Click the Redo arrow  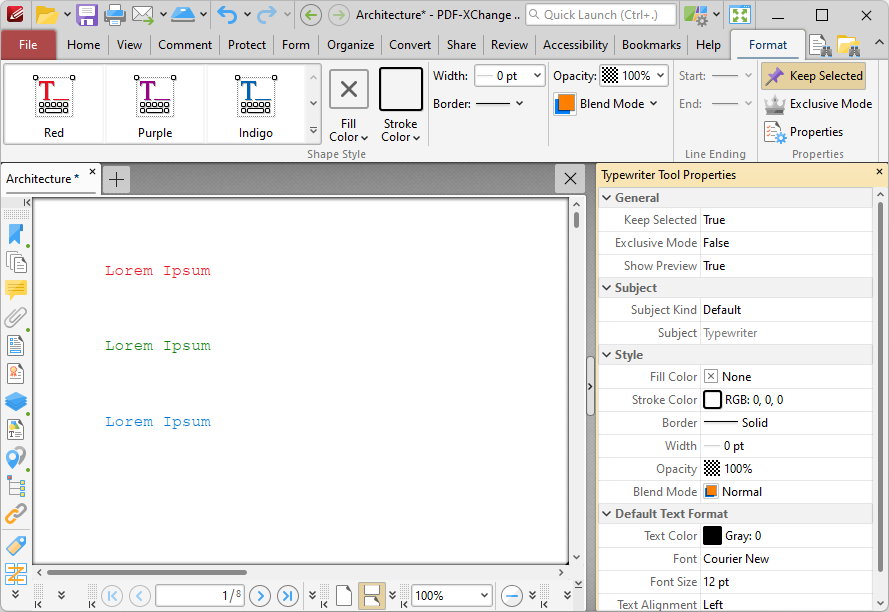click(x=266, y=15)
